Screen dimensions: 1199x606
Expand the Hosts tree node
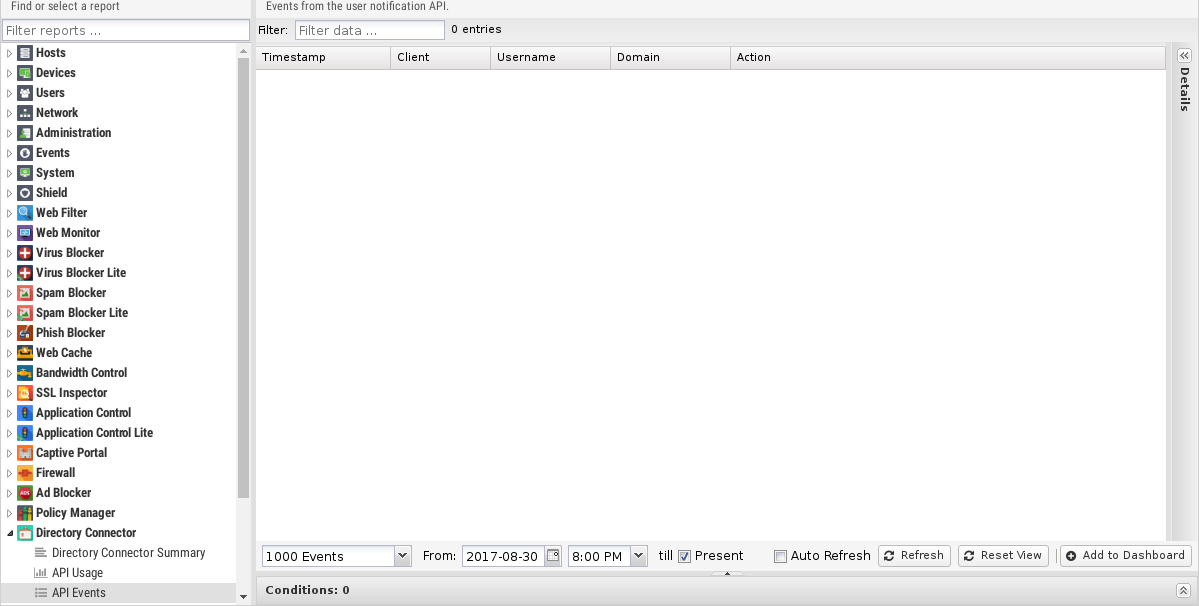9,53
